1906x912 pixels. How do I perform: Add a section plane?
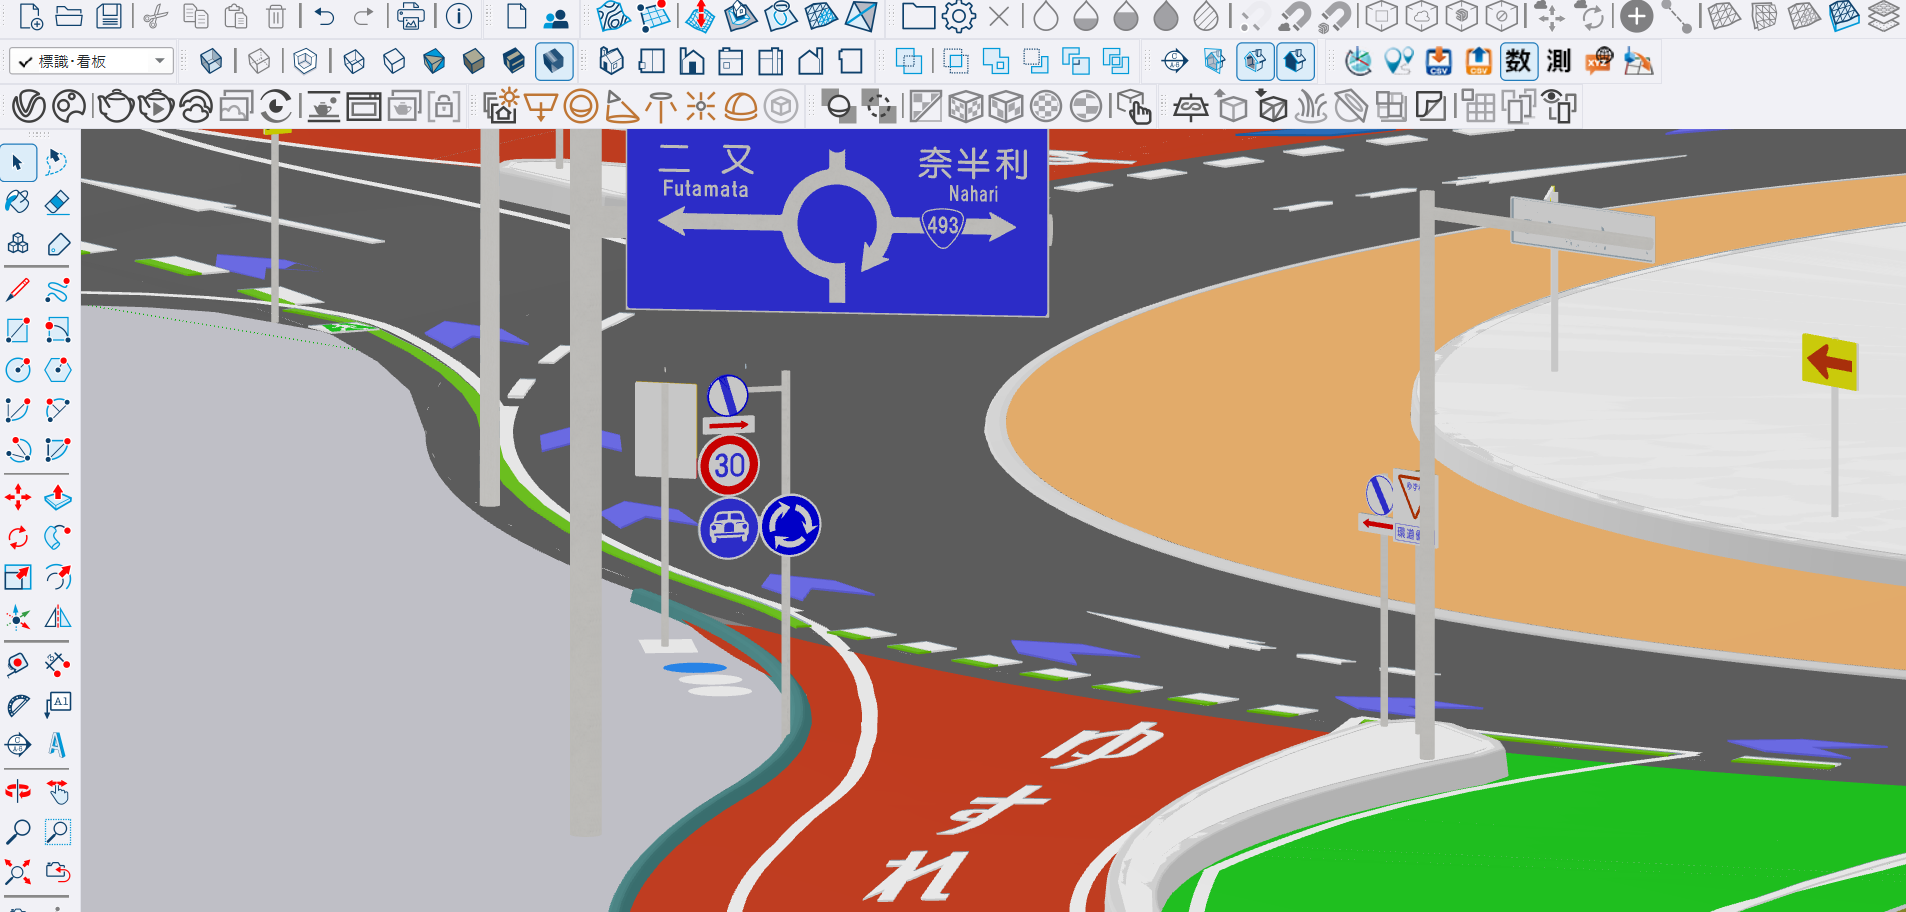[x=1175, y=61]
